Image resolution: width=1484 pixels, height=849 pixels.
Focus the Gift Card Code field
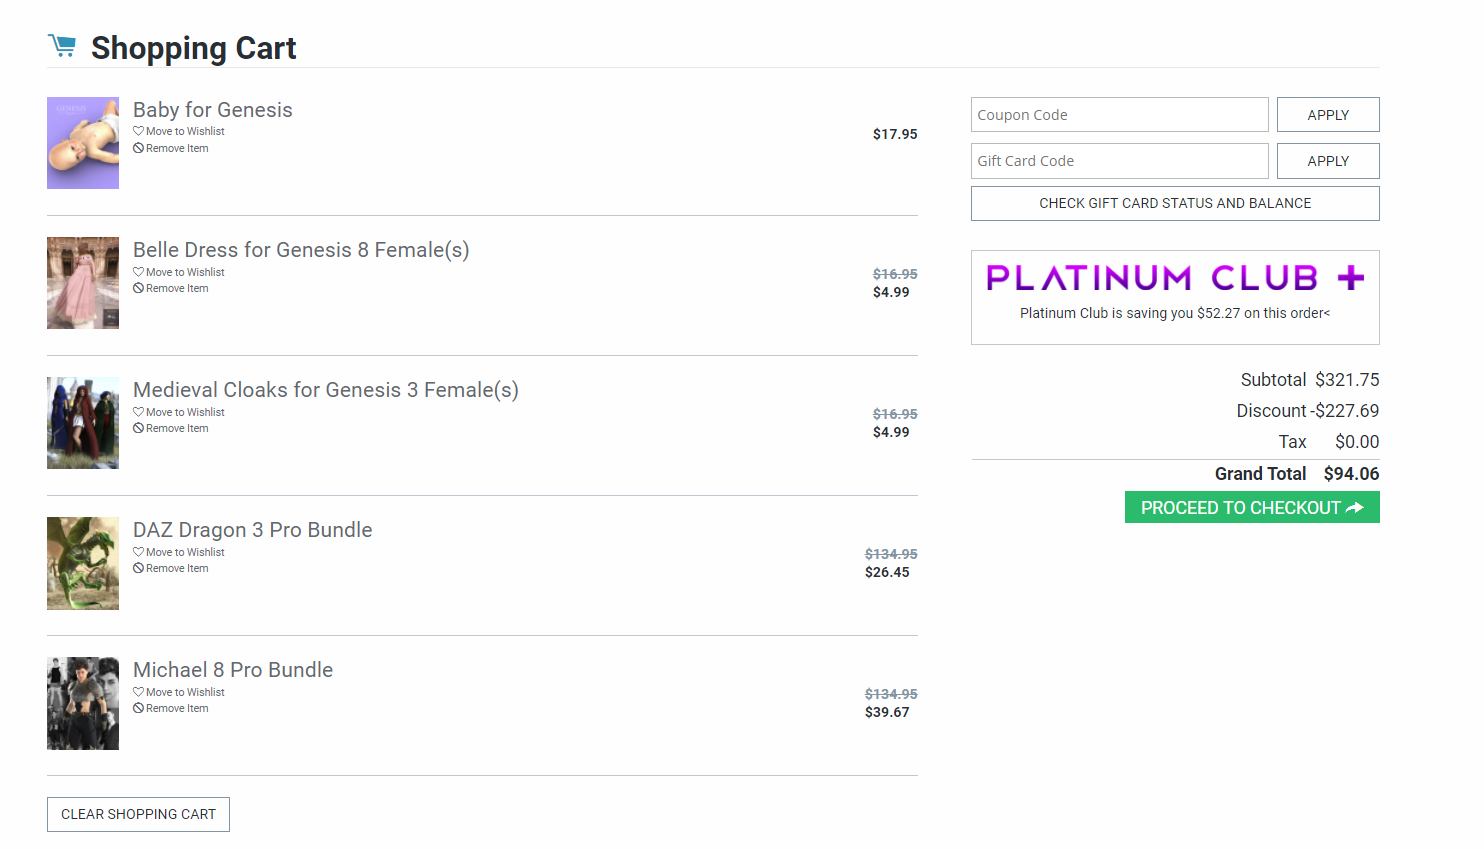(x=1119, y=161)
